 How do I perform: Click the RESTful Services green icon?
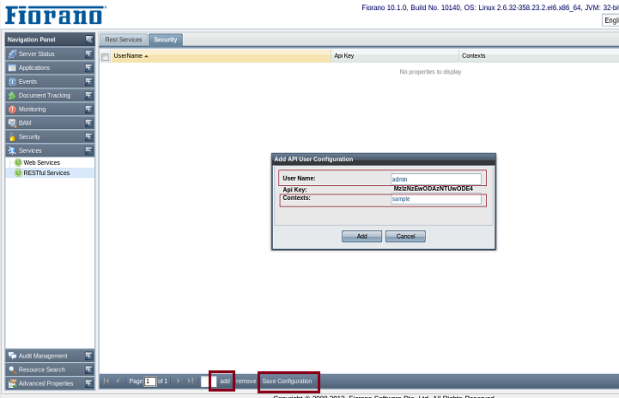18,173
